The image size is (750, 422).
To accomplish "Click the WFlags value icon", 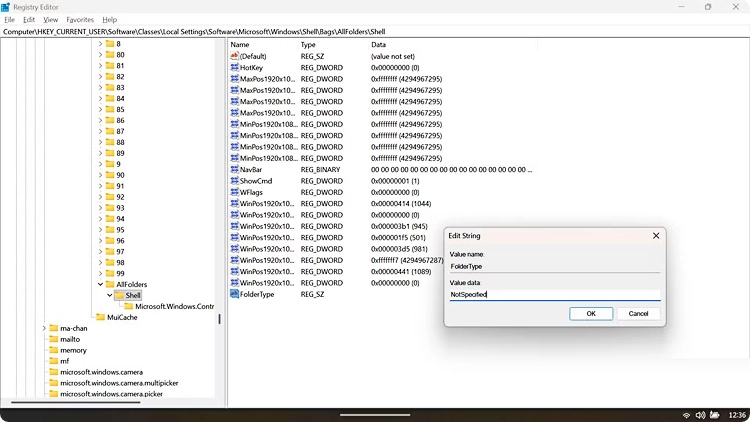I will point(234,192).
